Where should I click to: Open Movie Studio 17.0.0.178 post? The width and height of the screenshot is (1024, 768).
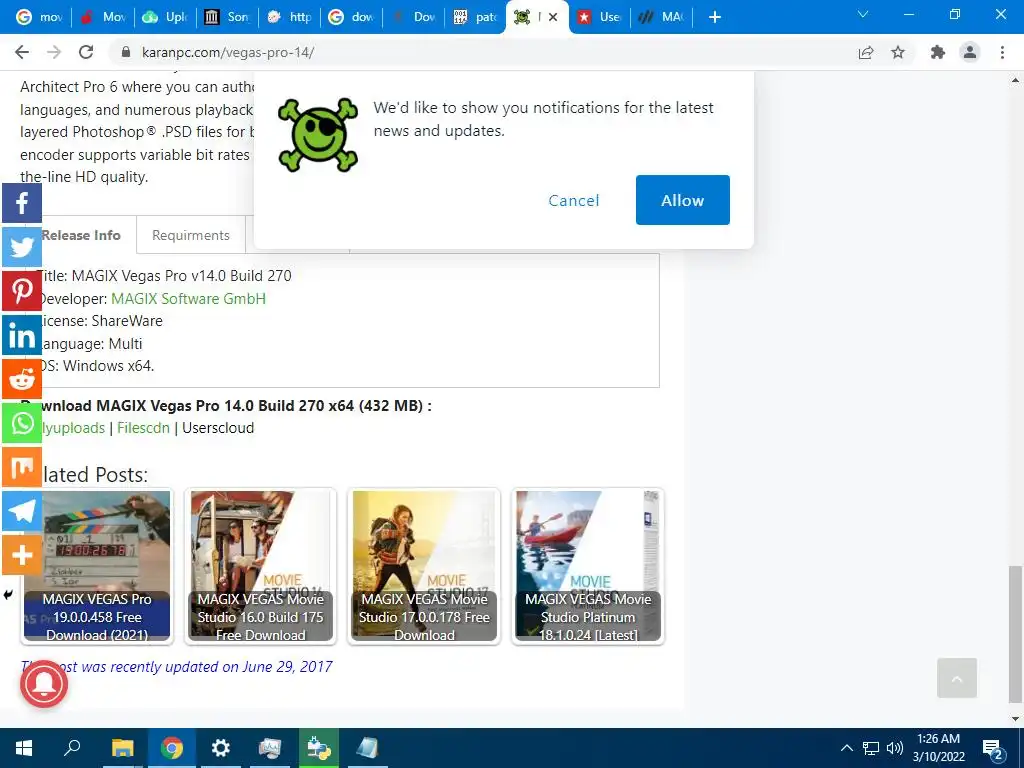point(424,566)
